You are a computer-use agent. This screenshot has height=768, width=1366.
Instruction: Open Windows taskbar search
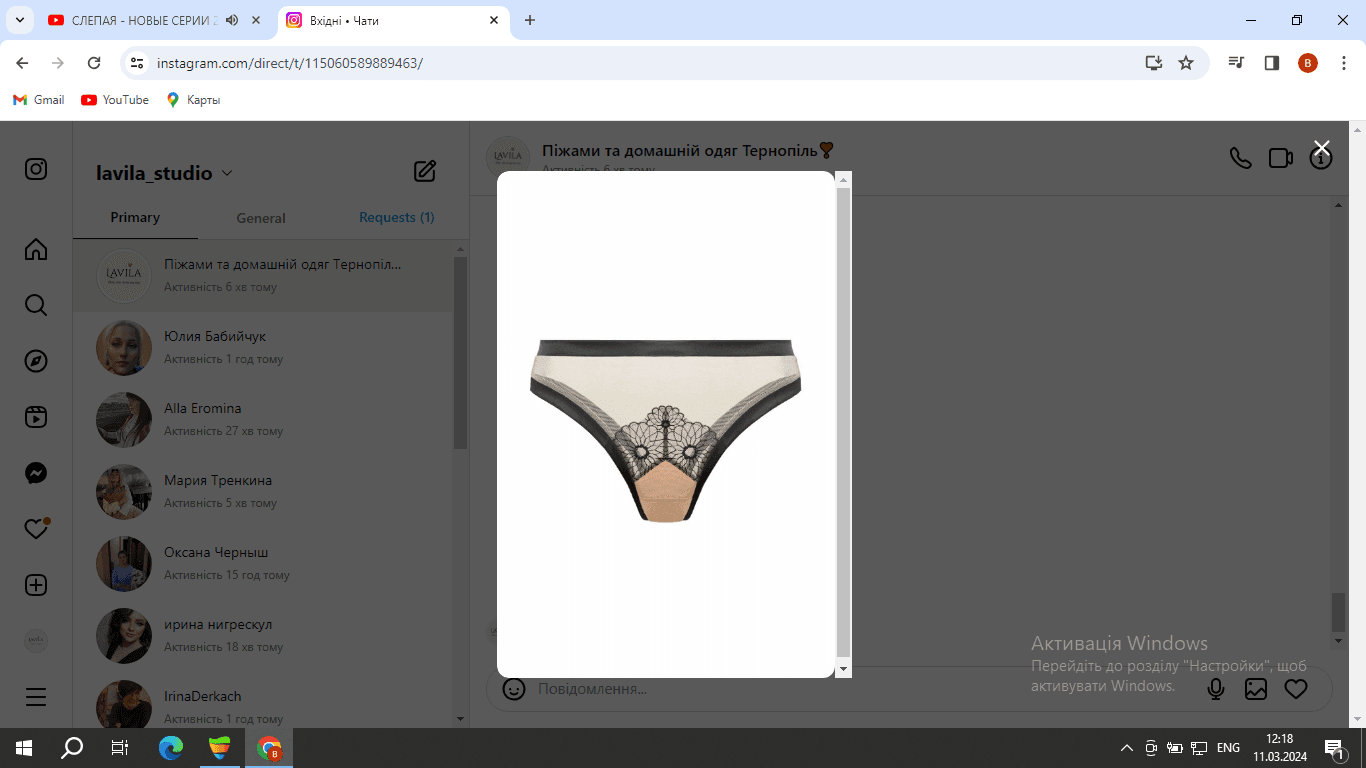click(72, 748)
